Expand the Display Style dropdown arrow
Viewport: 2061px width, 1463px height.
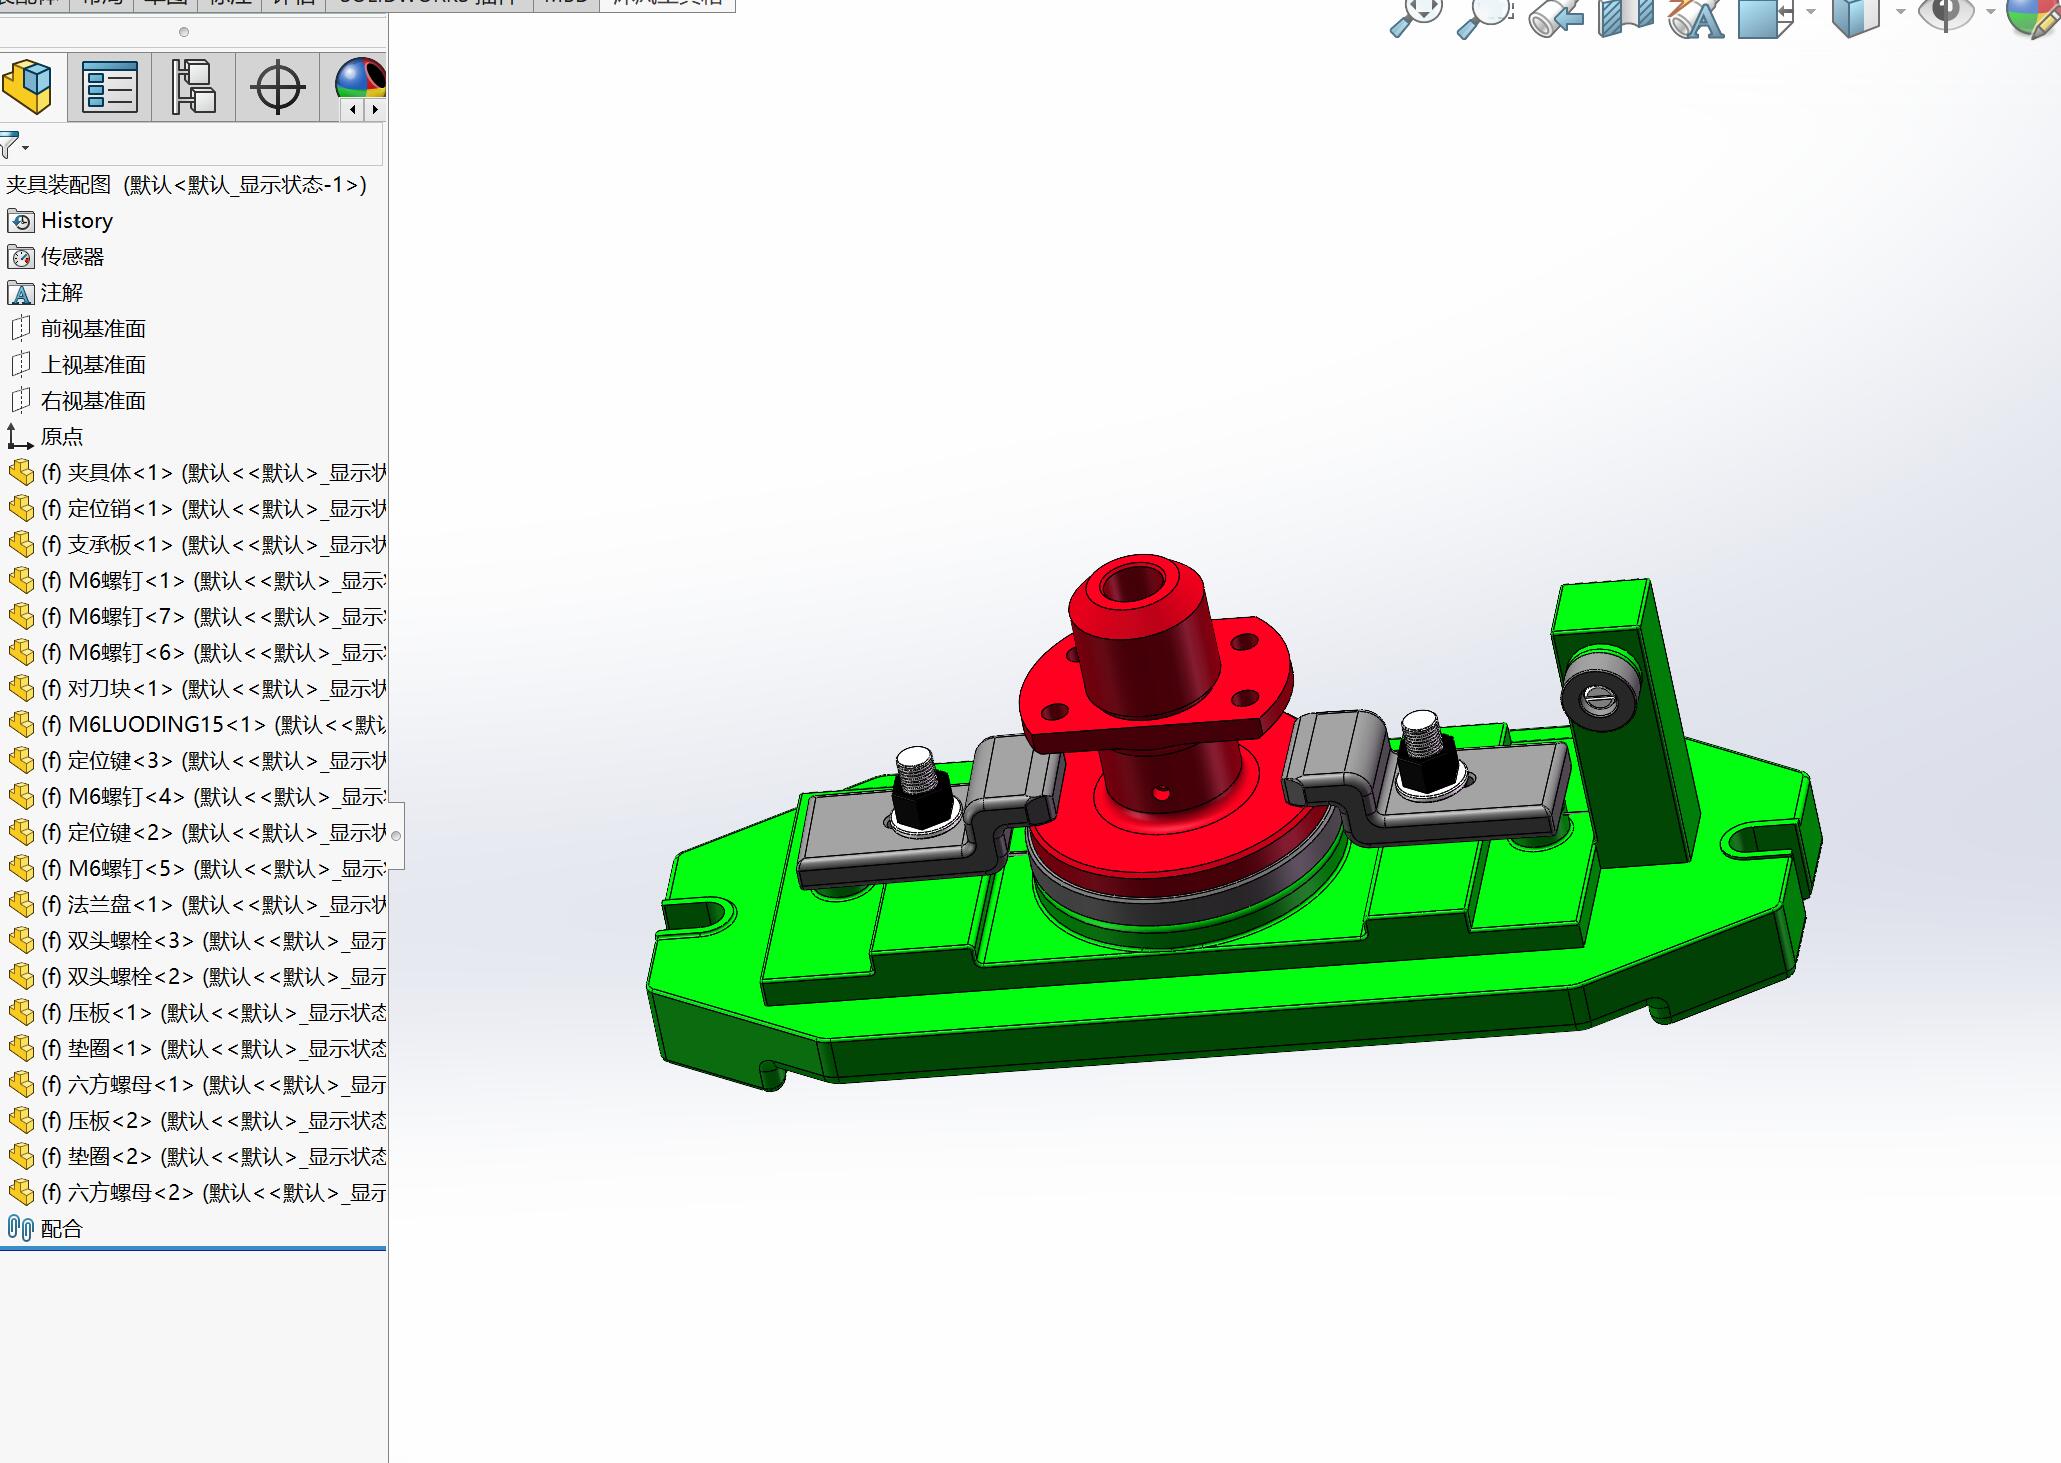pyautogui.click(x=1900, y=12)
